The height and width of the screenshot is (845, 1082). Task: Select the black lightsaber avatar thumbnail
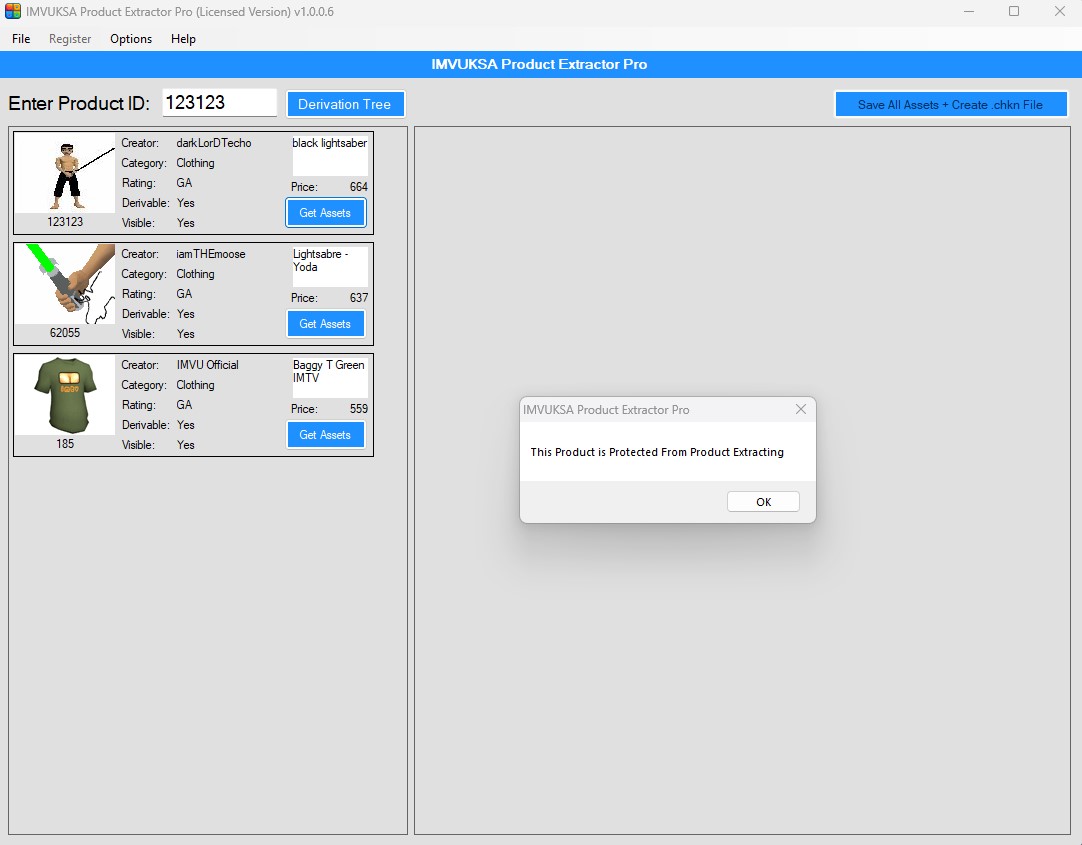[66, 172]
